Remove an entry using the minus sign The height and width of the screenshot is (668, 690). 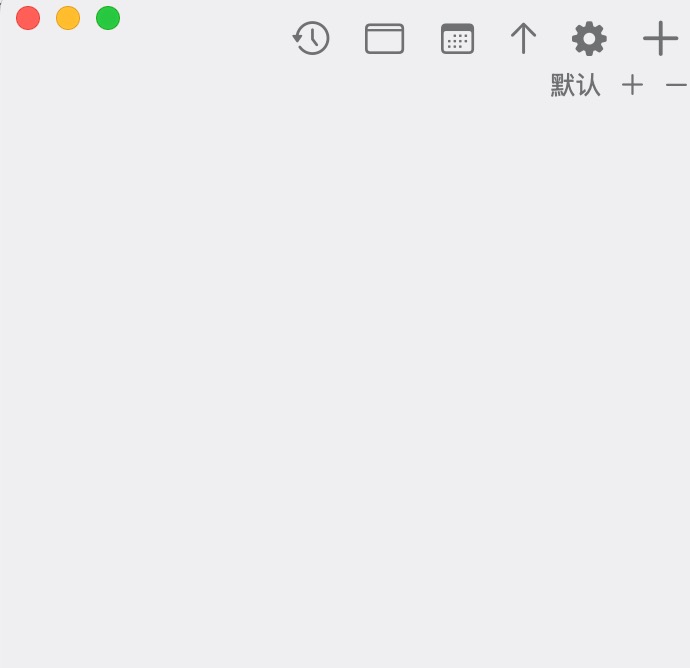(677, 84)
